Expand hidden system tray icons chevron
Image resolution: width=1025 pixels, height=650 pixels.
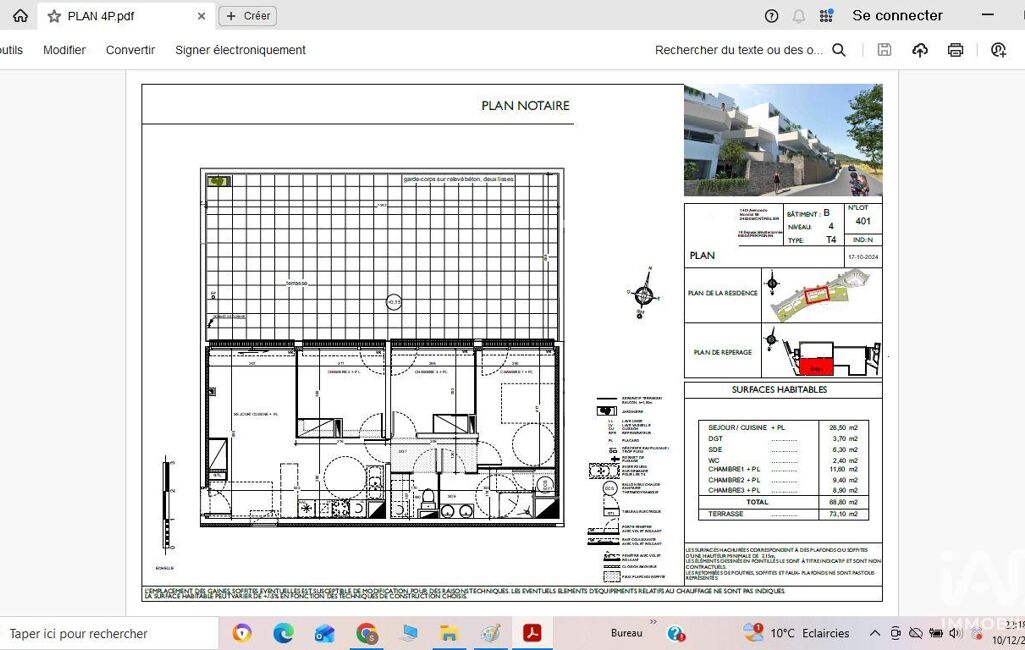(875, 633)
